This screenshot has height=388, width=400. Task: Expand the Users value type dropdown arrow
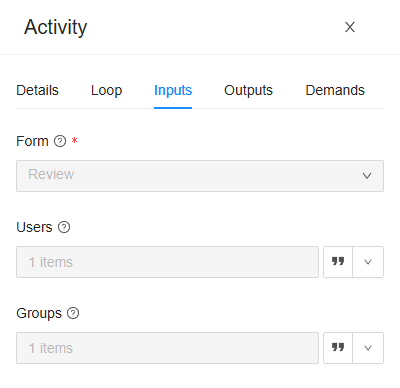click(x=368, y=262)
